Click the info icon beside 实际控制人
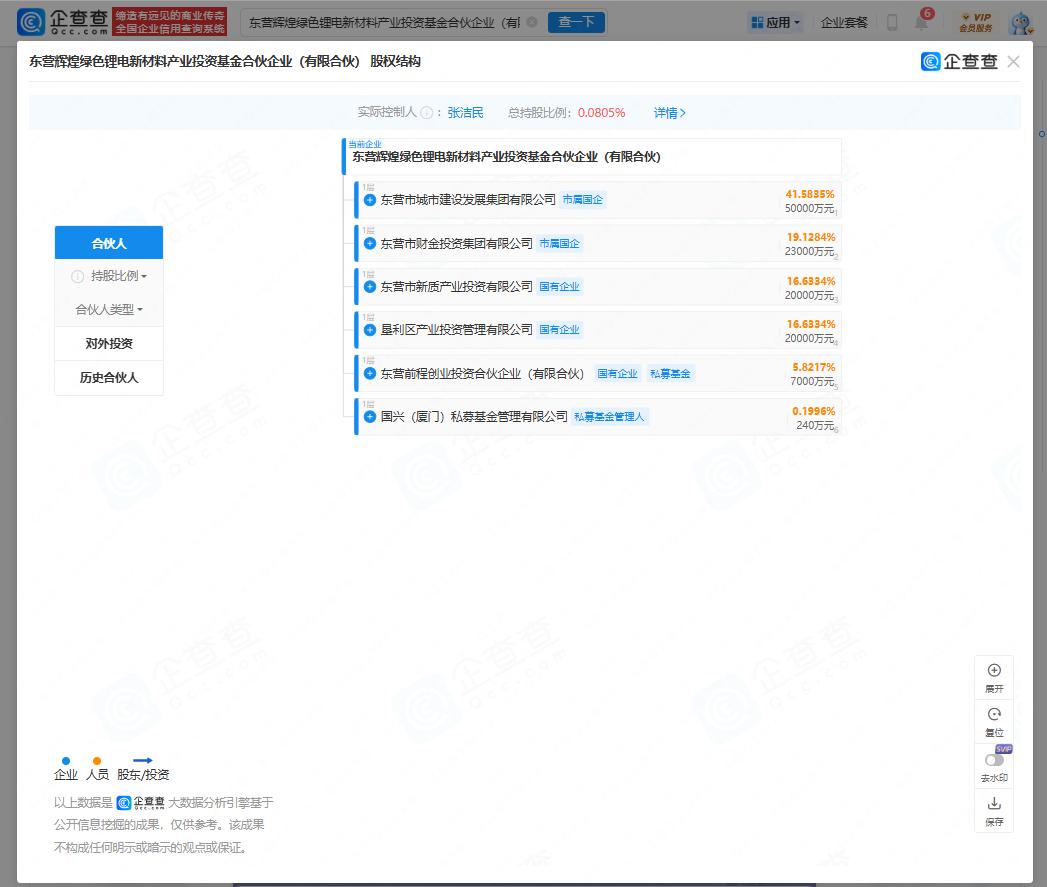The height and width of the screenshot is (887, 1047). click(426, 113)
